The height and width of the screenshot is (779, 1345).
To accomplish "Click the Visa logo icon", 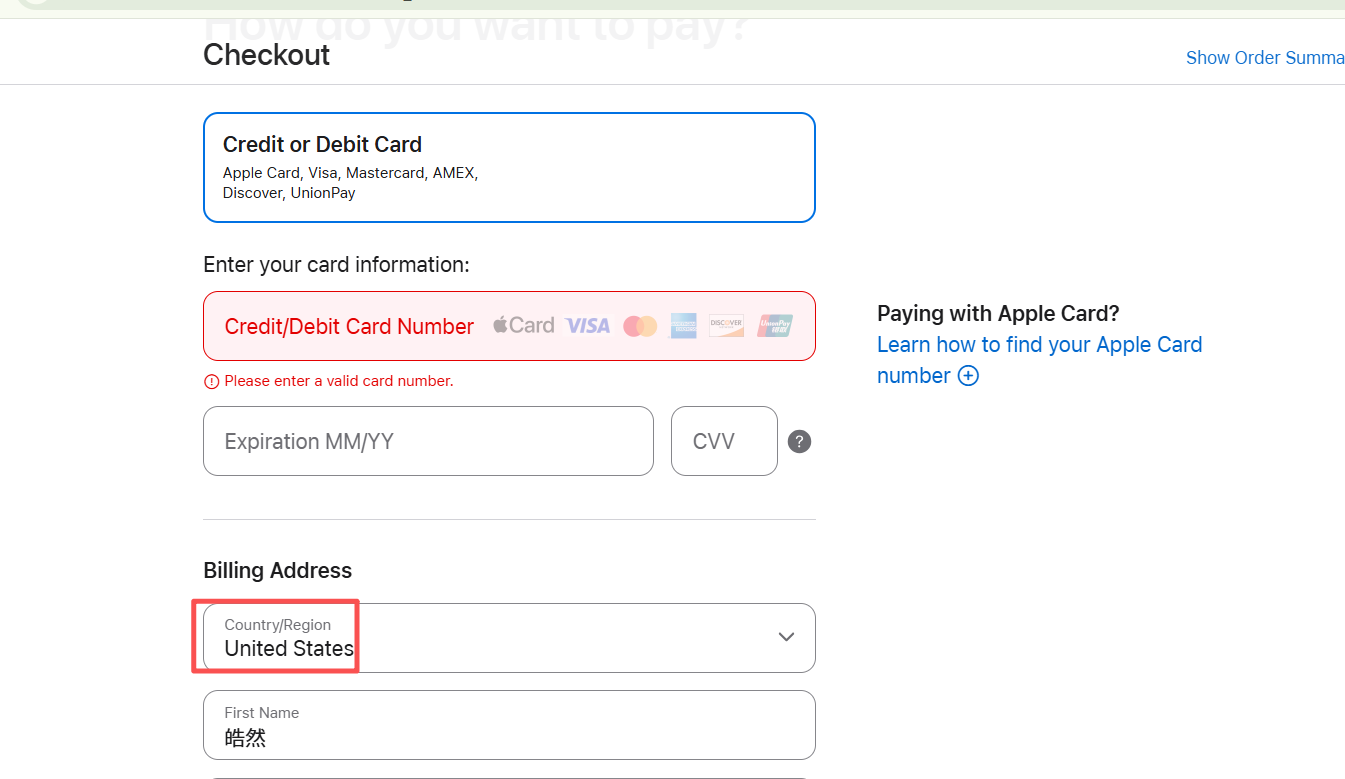I will [x=588, y=325].
